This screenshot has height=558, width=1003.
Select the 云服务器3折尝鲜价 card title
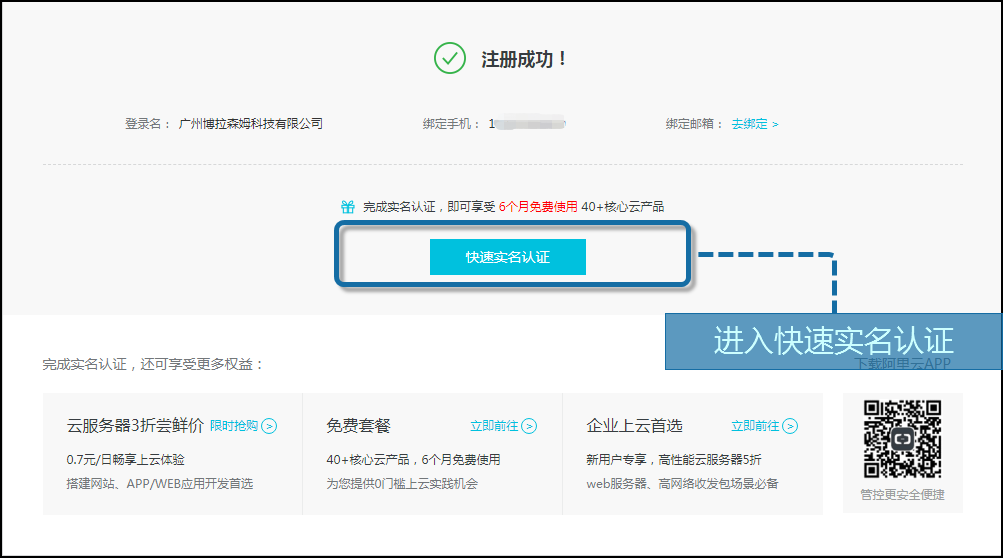(x=135, y=426)
